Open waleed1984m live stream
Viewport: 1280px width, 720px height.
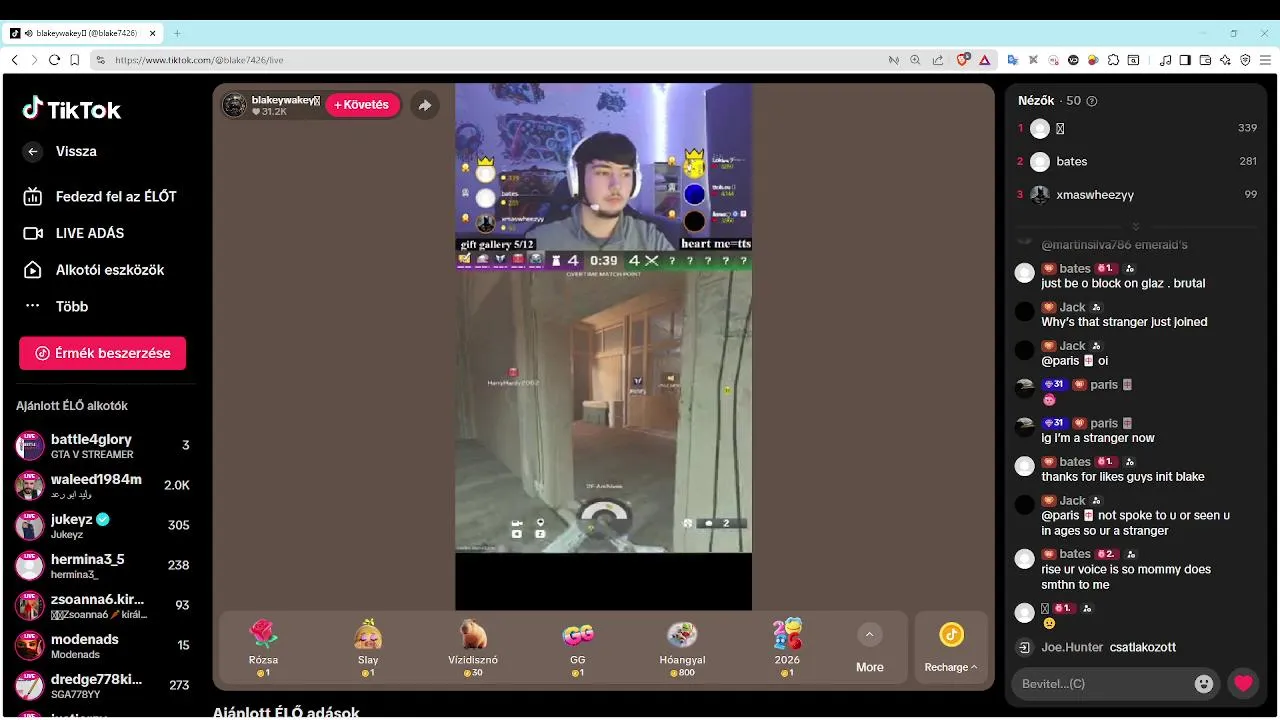[102, 486]
